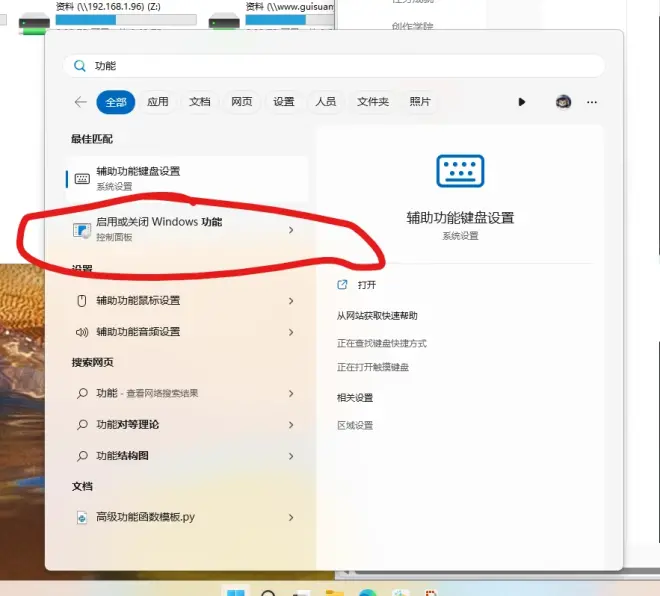This screenshot has width=660, height=596.
Task: Expand the 辅助功能鼠标设置 chevron arrow
Action: coord(291,301)
